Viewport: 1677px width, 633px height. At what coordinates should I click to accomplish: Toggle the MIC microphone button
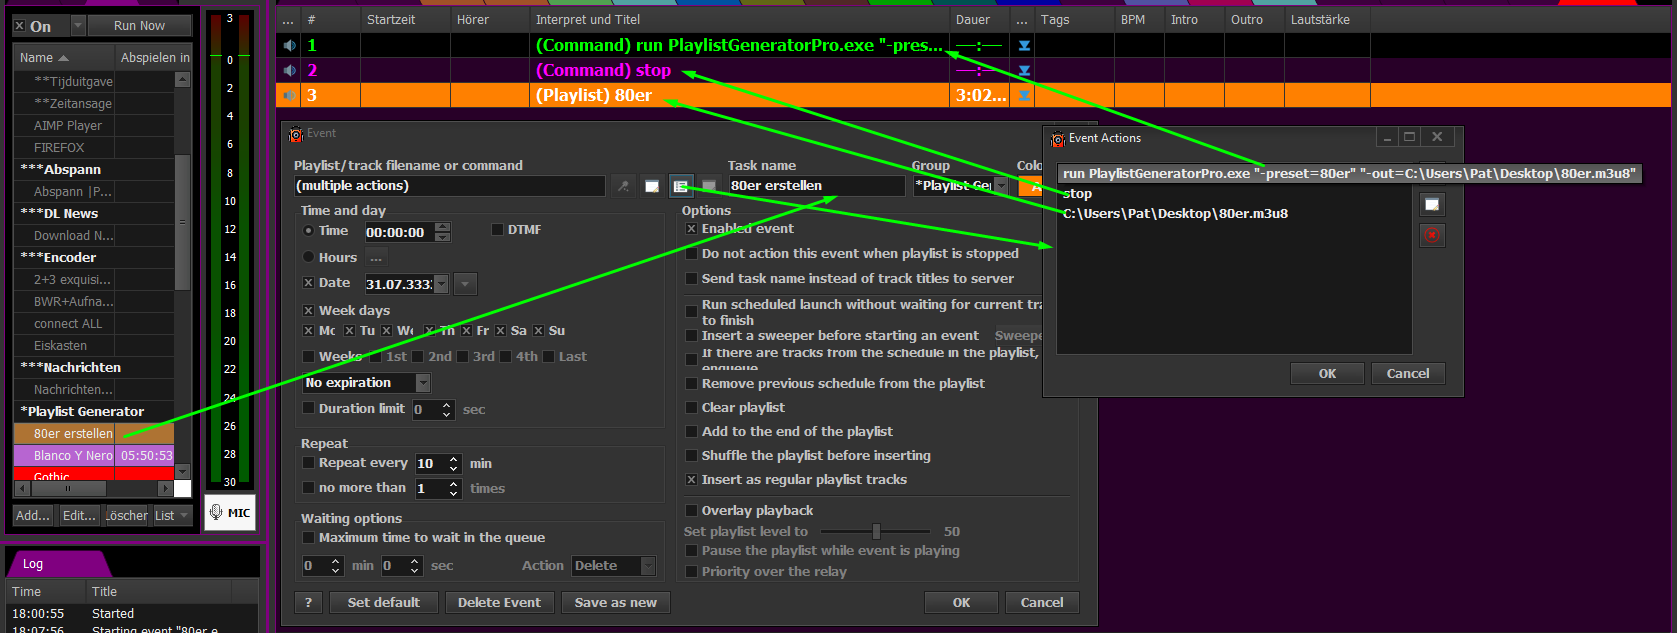pyautogui.click(x=230, y=513)
